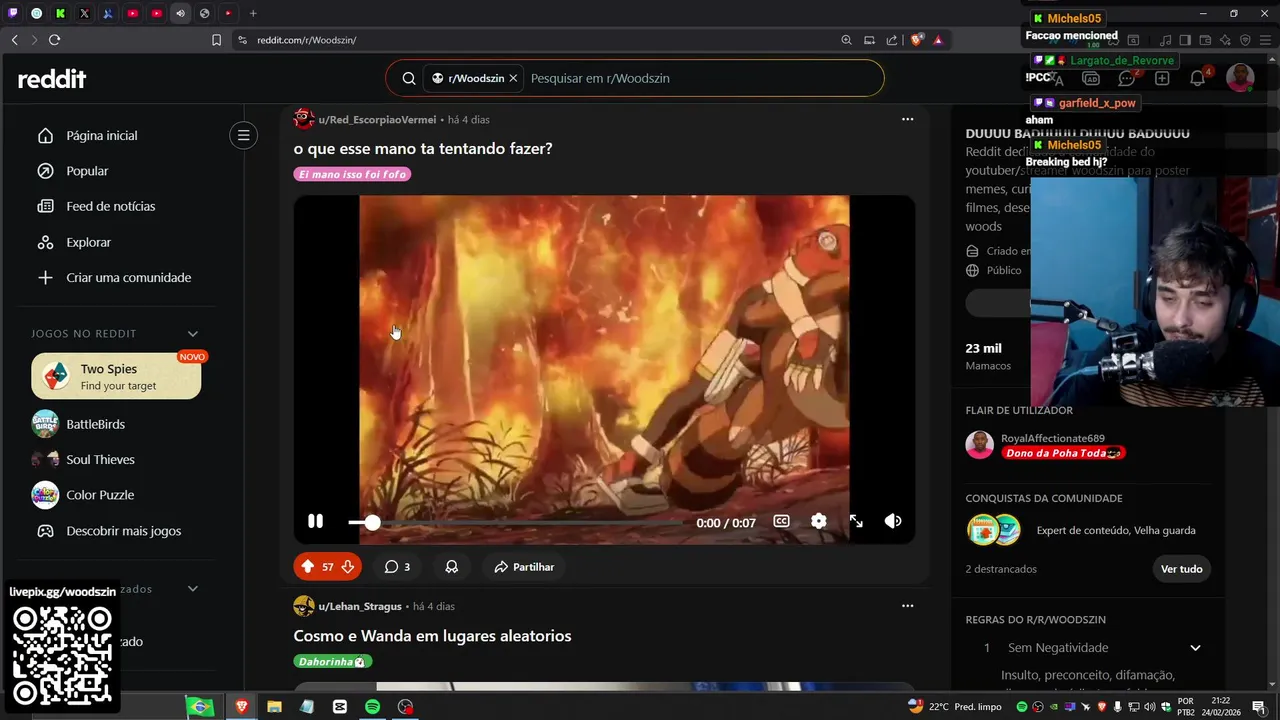Open u/Lehan_Stragus profile

360,607
